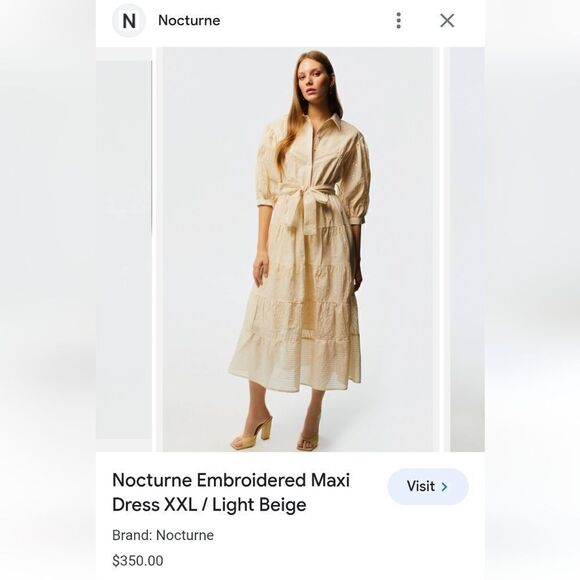Open the main beige dress product photo
The width and height of the screenshot is (580, 580).
[297, 249]
